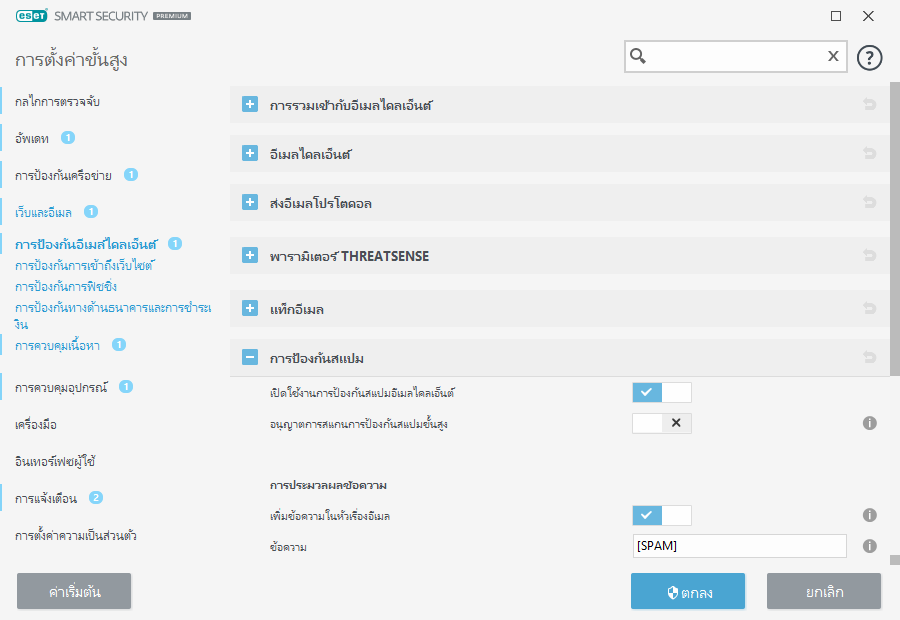900x620 pixels.
Task: Click the badge next to การป้องกันเครือข่าย
Action: click(x=131, y=175)
